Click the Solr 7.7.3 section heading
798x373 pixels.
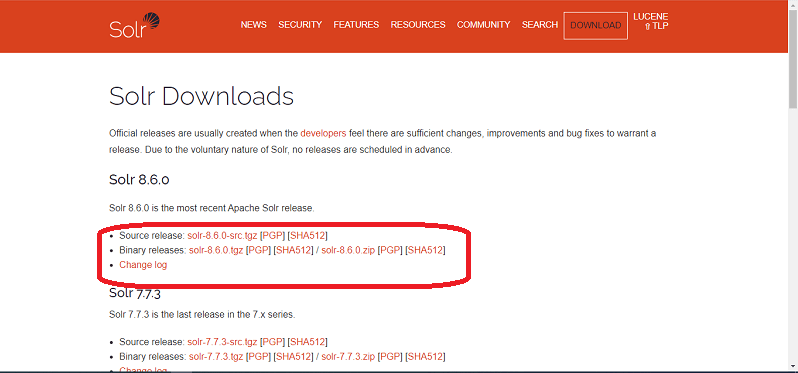pos(135,294)
